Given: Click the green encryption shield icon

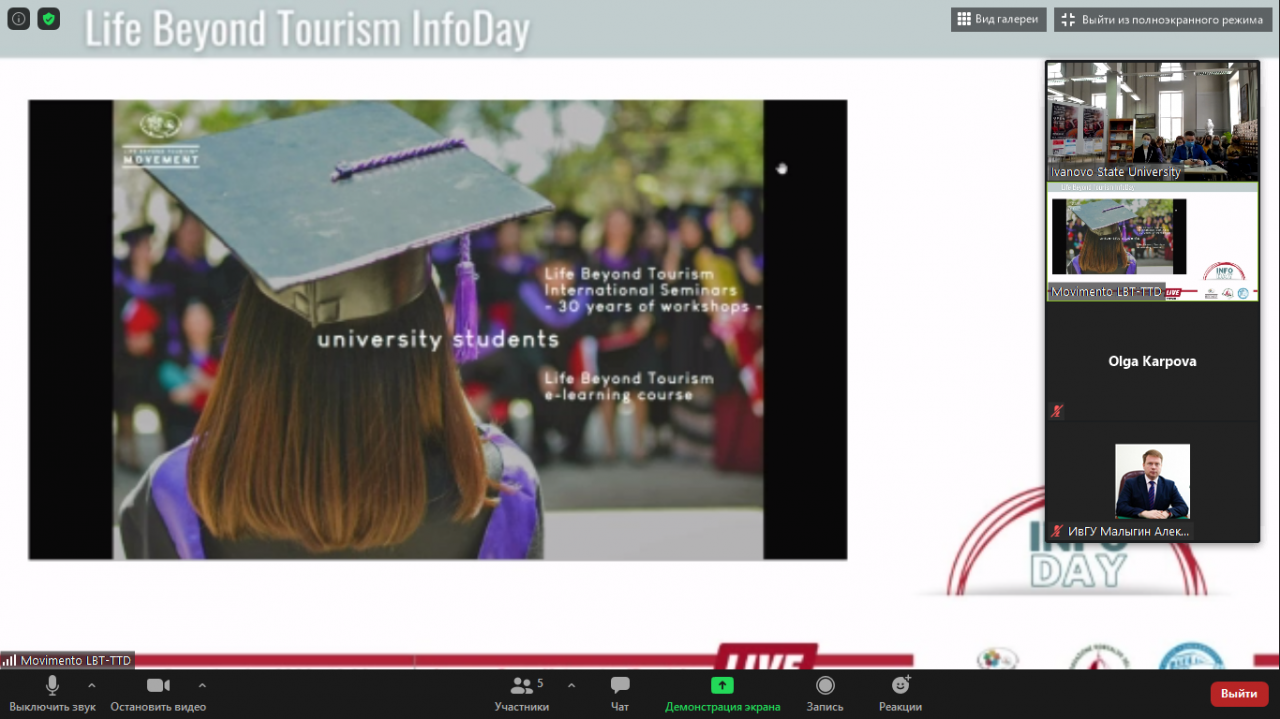Looking at the screenshot, I should tap(49, 19).
